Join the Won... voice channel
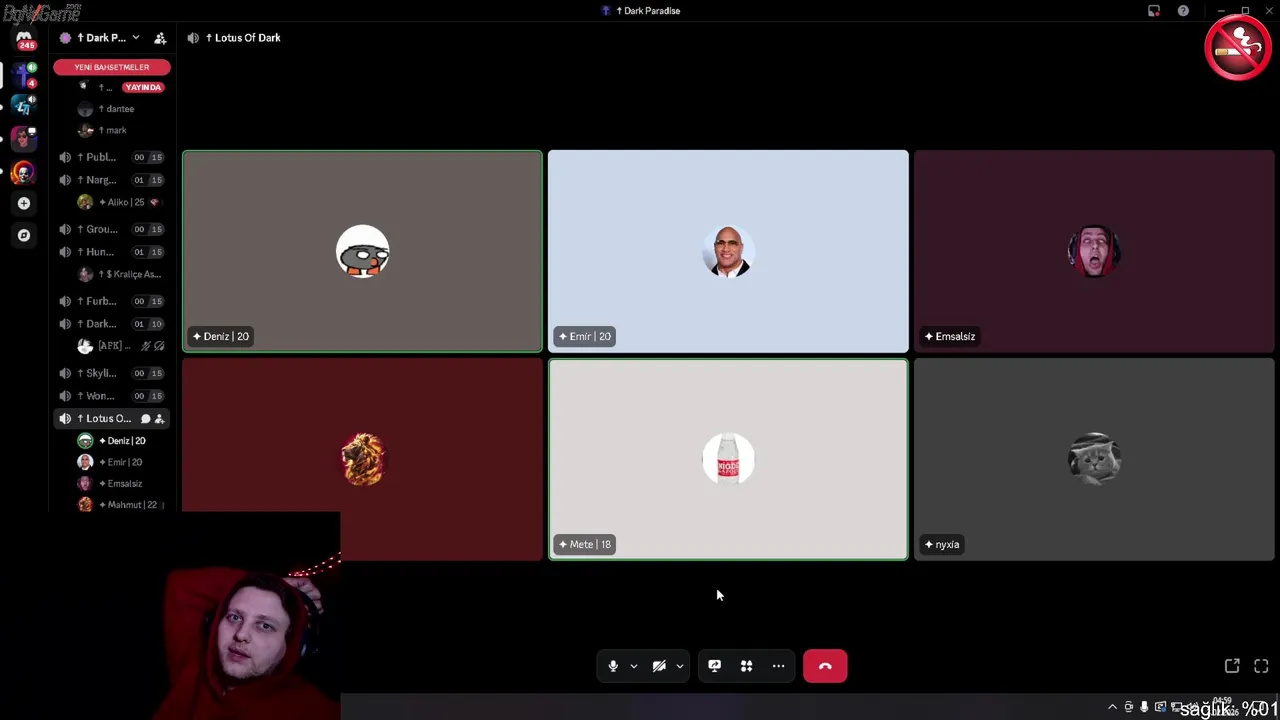The height and width of the screenshot is (720, 1280). pos(110,396)
